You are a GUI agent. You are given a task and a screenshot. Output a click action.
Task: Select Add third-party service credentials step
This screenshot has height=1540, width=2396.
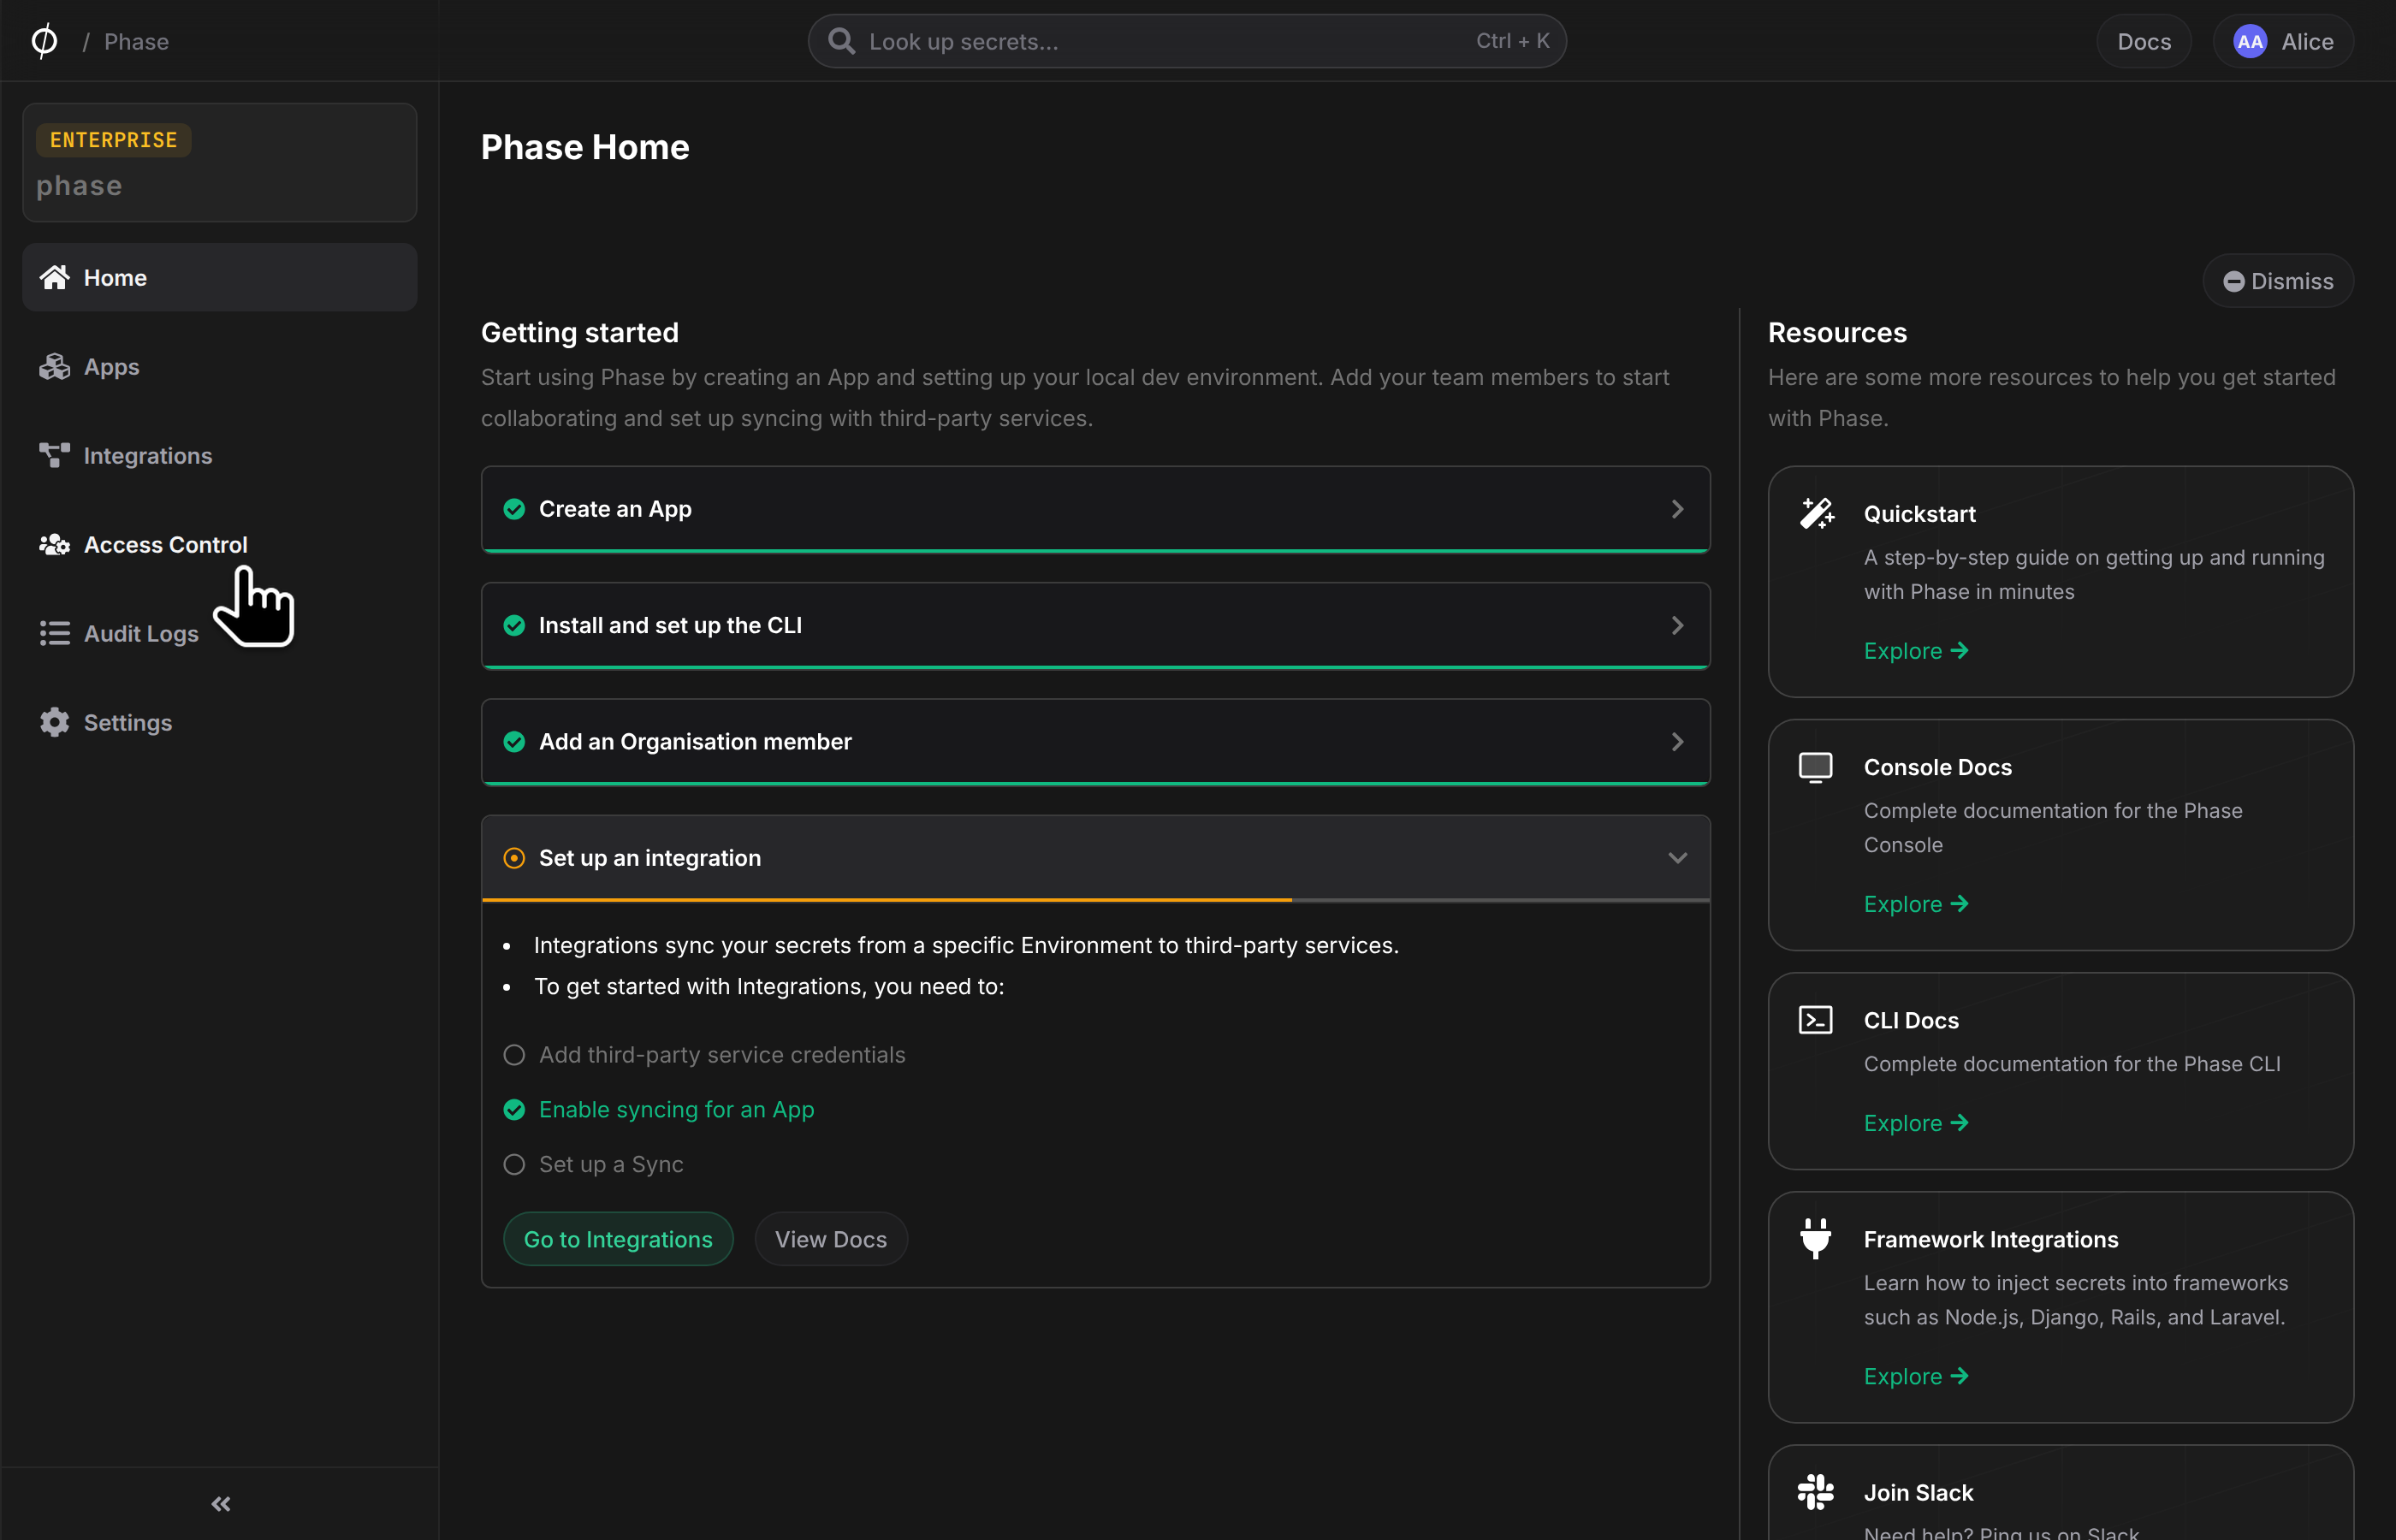coord(704,1055)
